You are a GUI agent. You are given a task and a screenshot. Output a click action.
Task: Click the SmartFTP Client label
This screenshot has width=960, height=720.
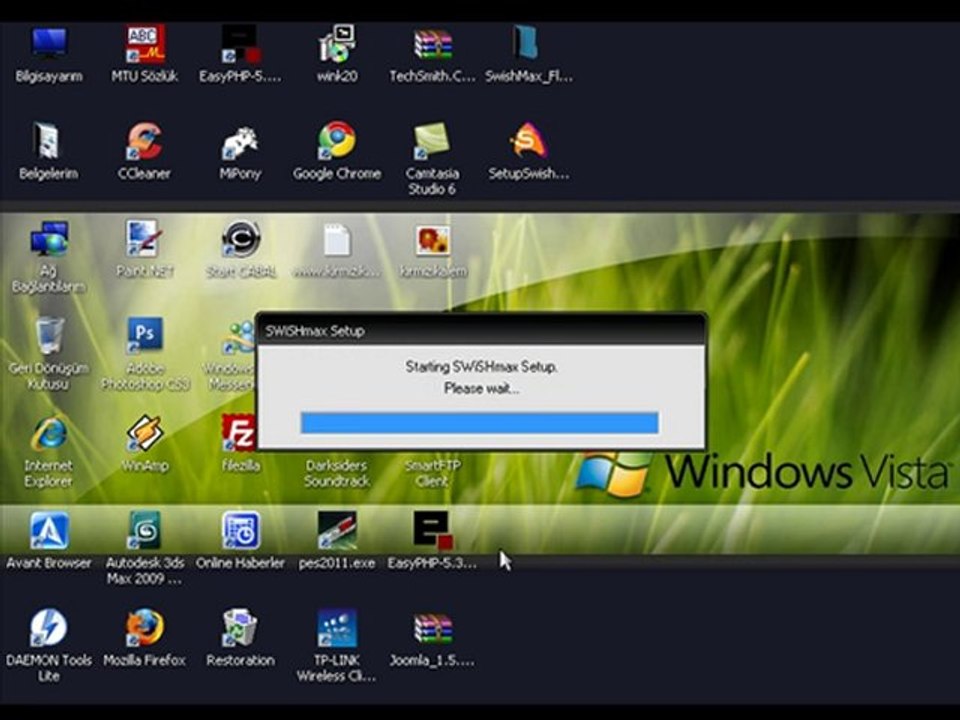[x=432, y=473]
